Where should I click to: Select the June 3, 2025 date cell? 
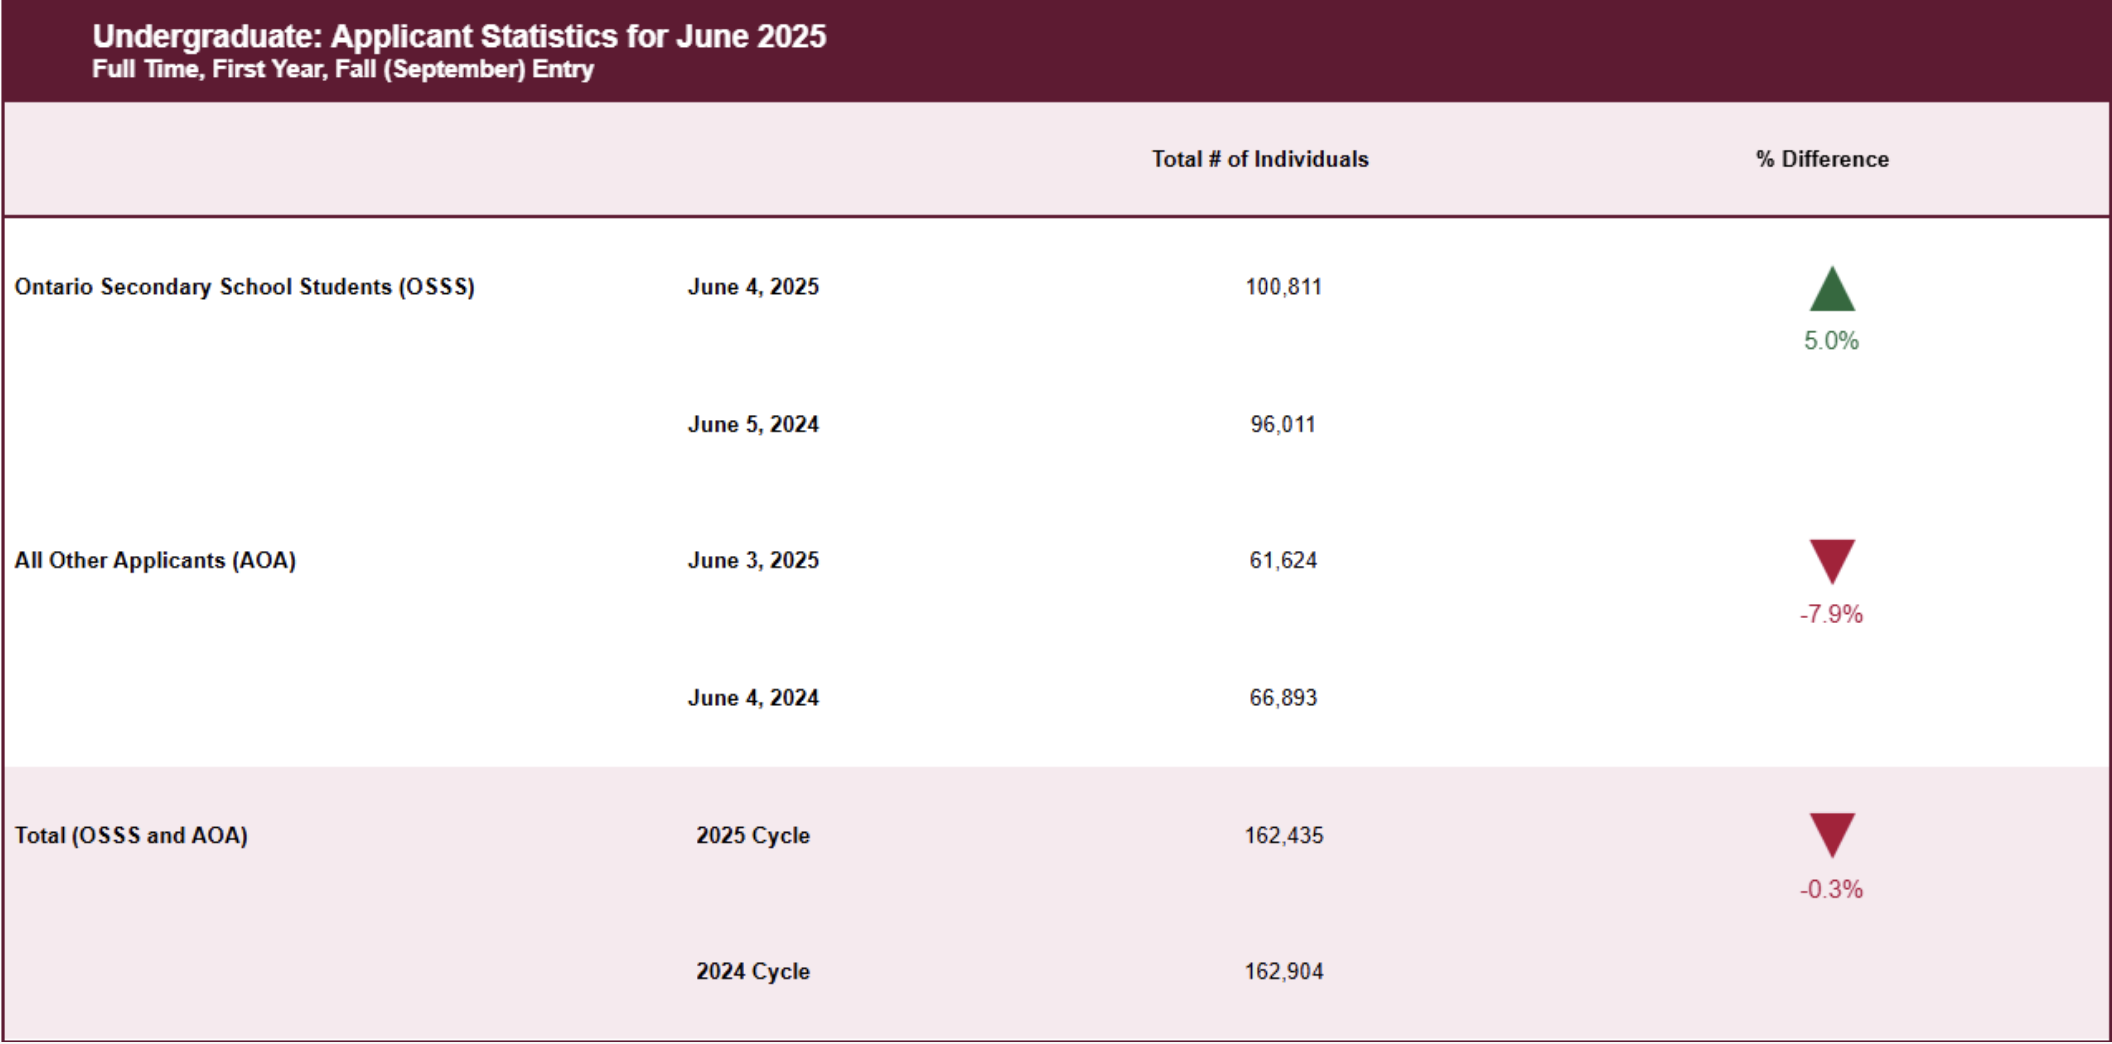(x=753, y=560)
